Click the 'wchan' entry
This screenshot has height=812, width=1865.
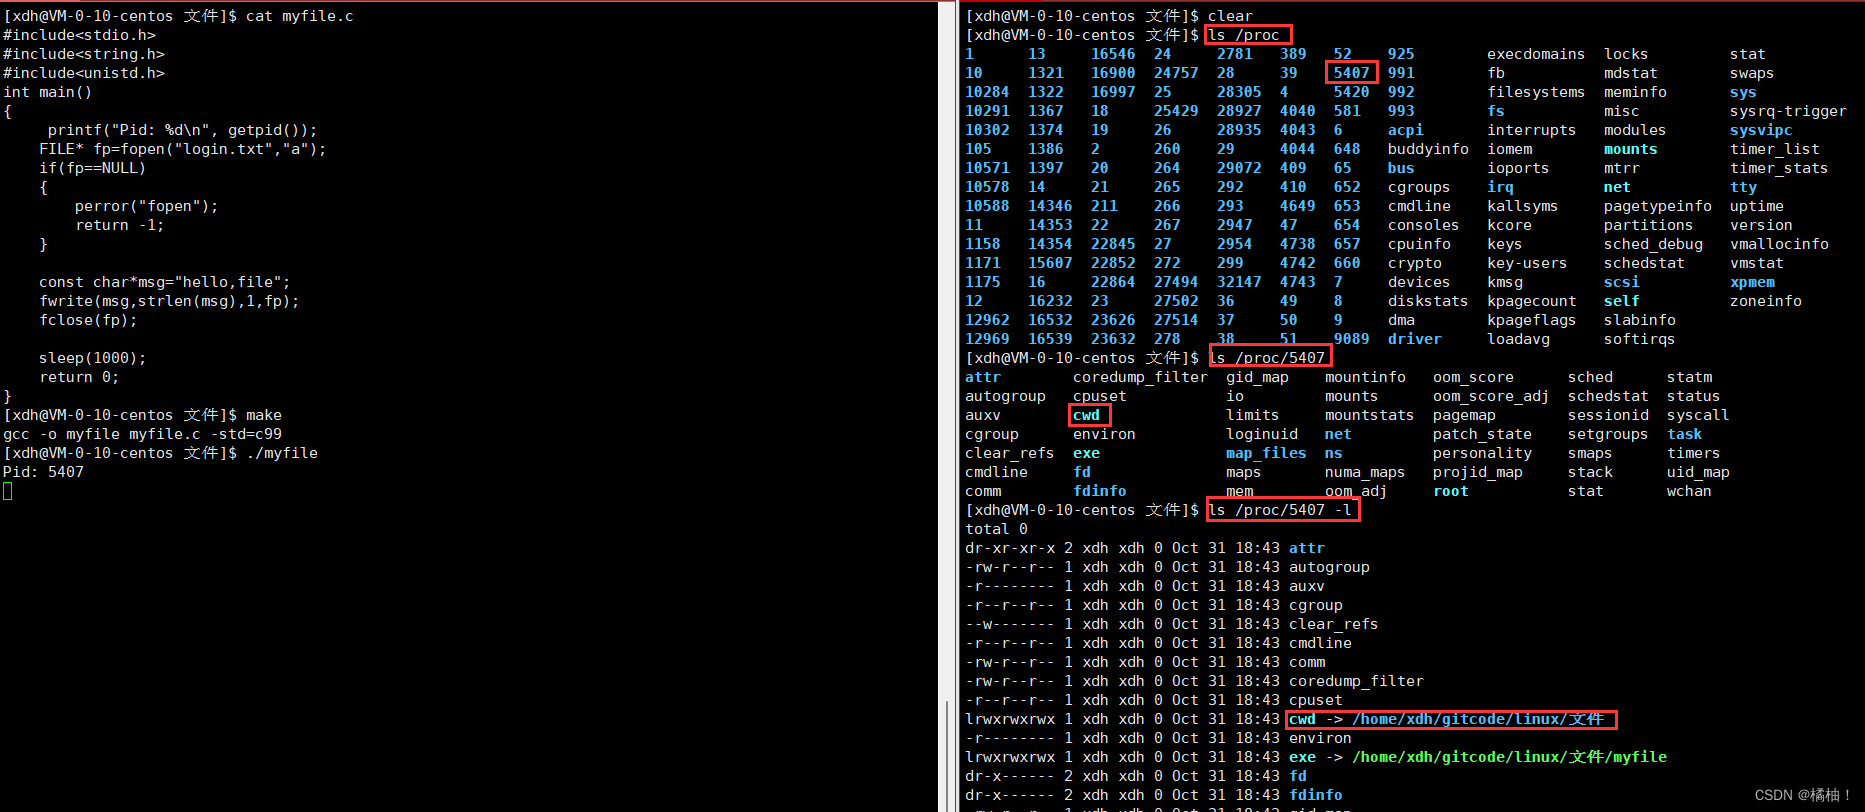pyautogui.click(x=1689, y=491)
